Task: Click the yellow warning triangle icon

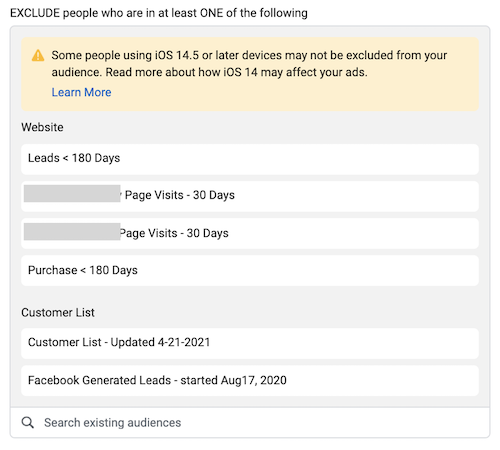Action: [38, 55]
